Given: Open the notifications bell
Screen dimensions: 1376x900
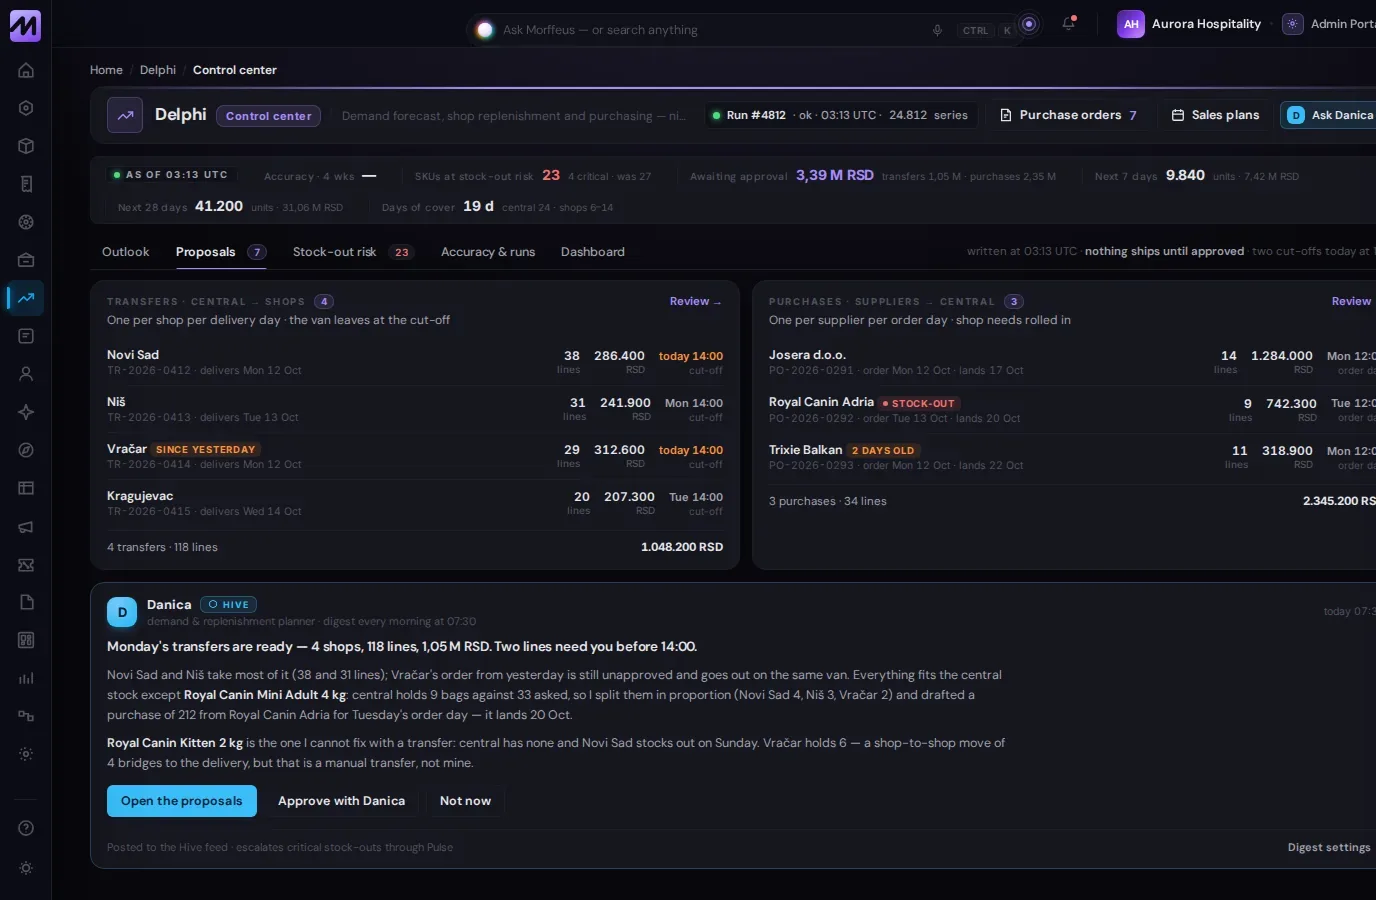Looking at the screenshot, I should pos(1068,24).
